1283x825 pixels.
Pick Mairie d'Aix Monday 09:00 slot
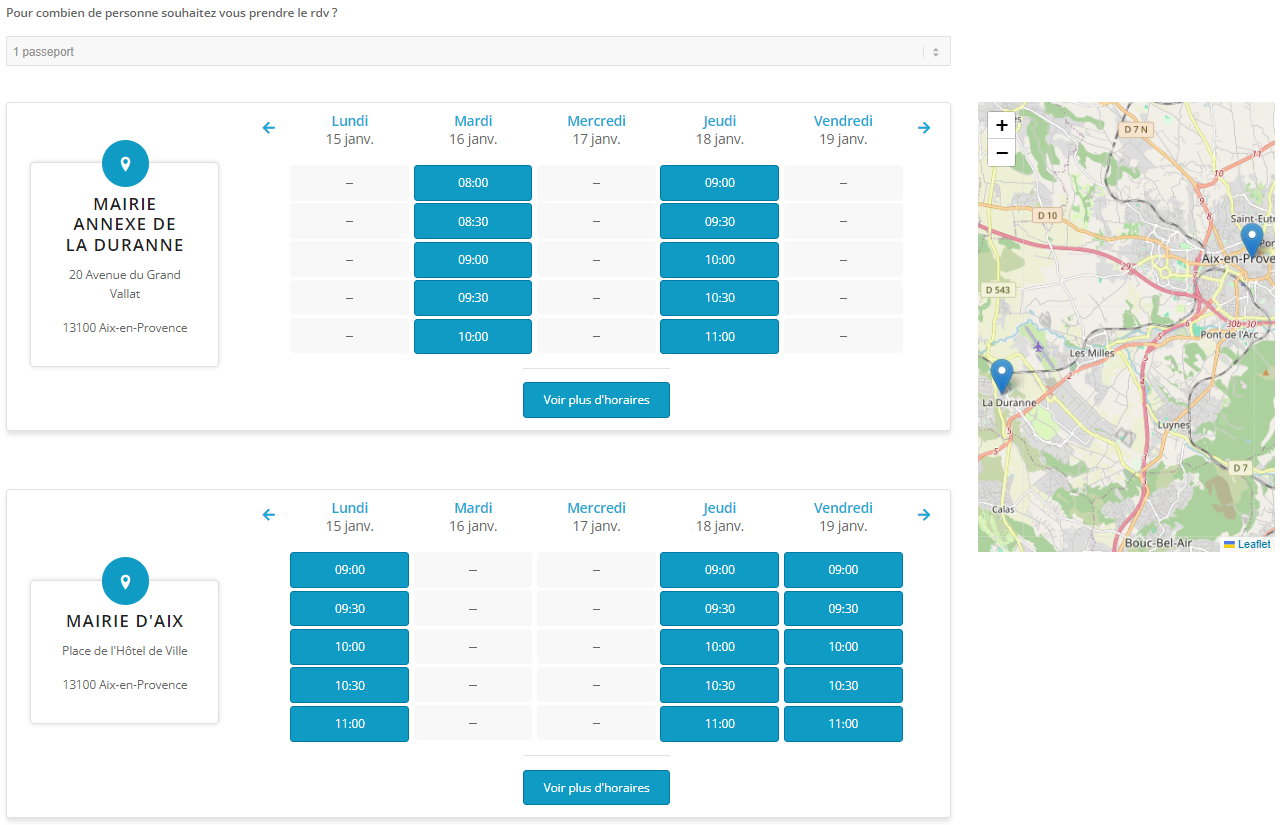(349, 570)
